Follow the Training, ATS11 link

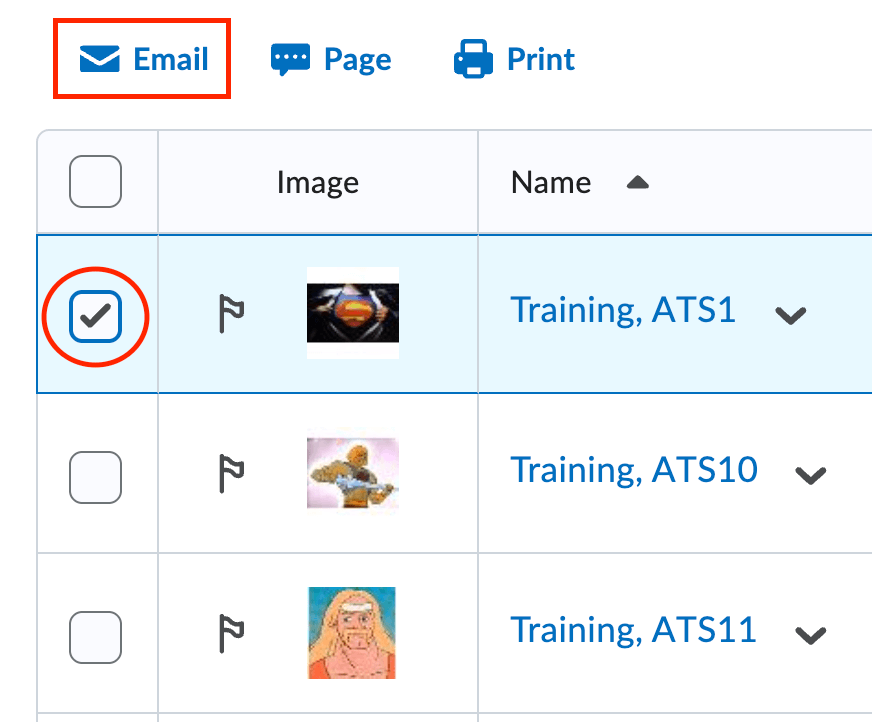633,630
